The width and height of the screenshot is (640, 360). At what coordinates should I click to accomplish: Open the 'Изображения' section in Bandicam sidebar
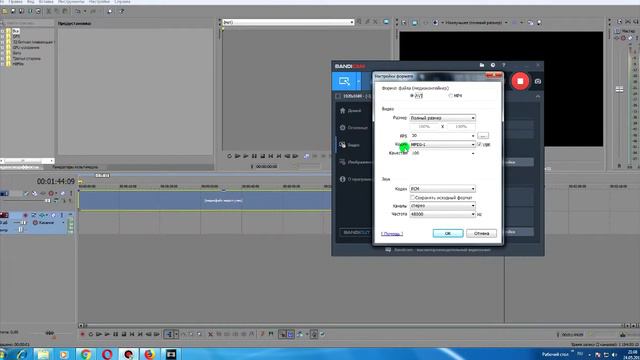pos(355,162)
